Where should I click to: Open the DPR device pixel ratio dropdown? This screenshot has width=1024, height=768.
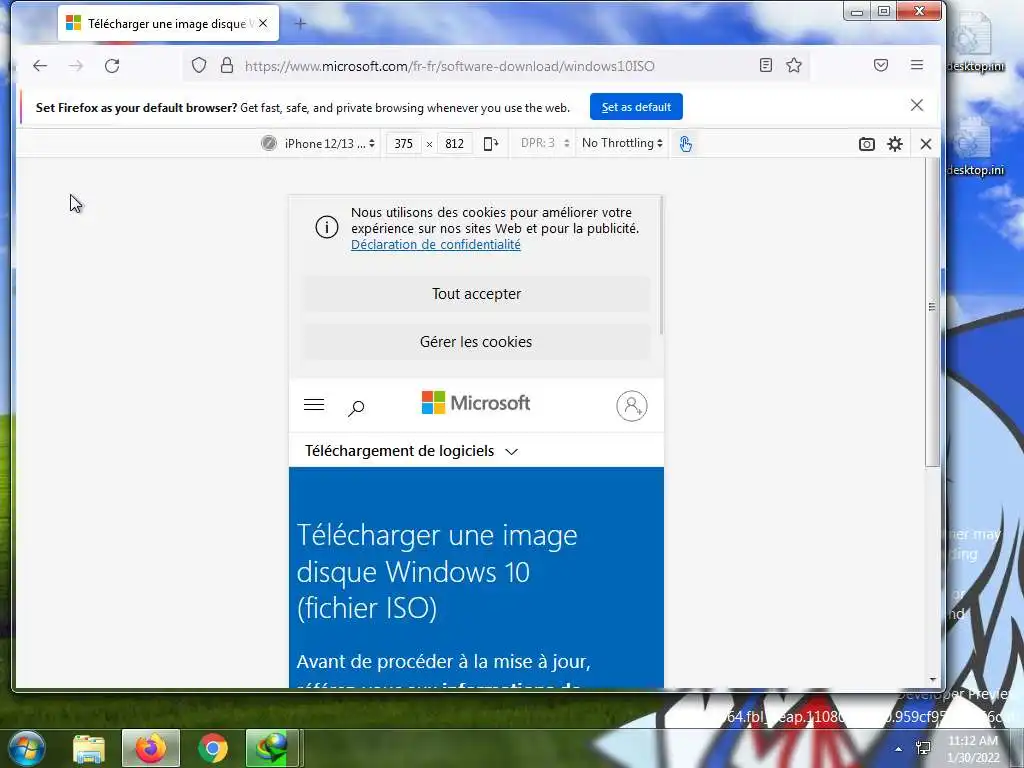pos(545,143)
